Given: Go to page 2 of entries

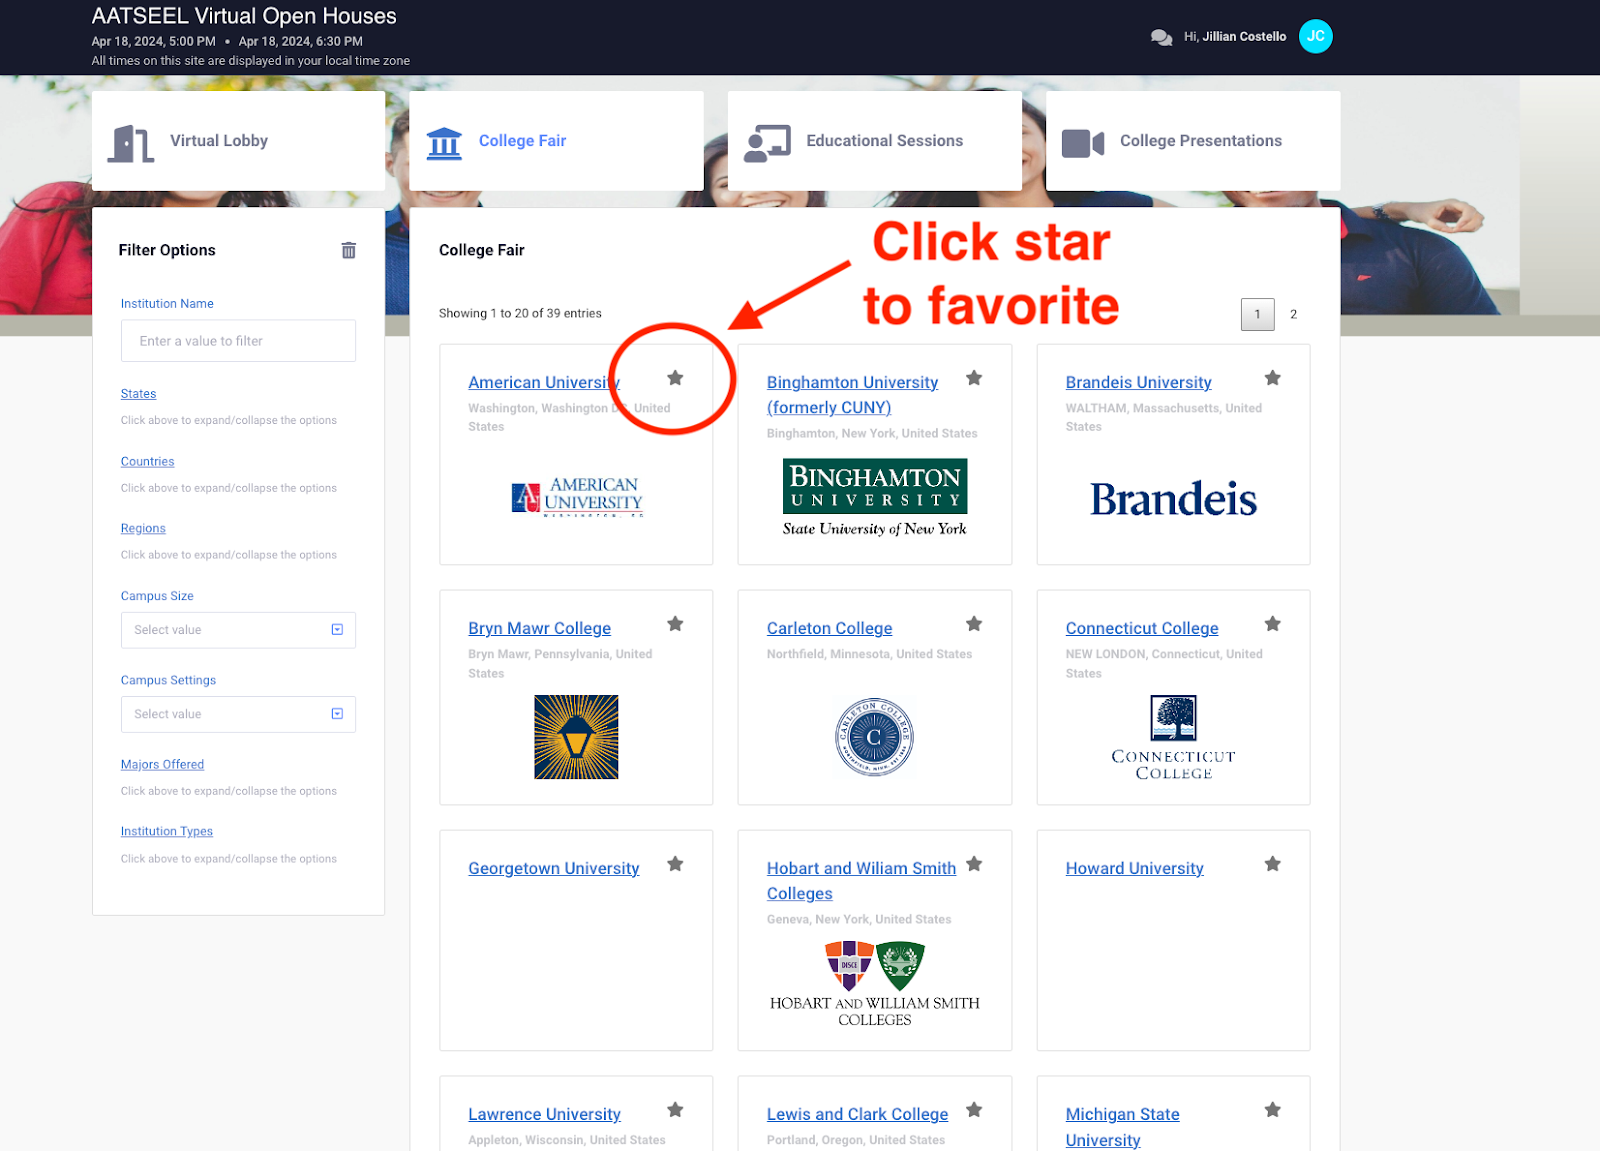Looking at the screenshot, I should (1293, 314).
